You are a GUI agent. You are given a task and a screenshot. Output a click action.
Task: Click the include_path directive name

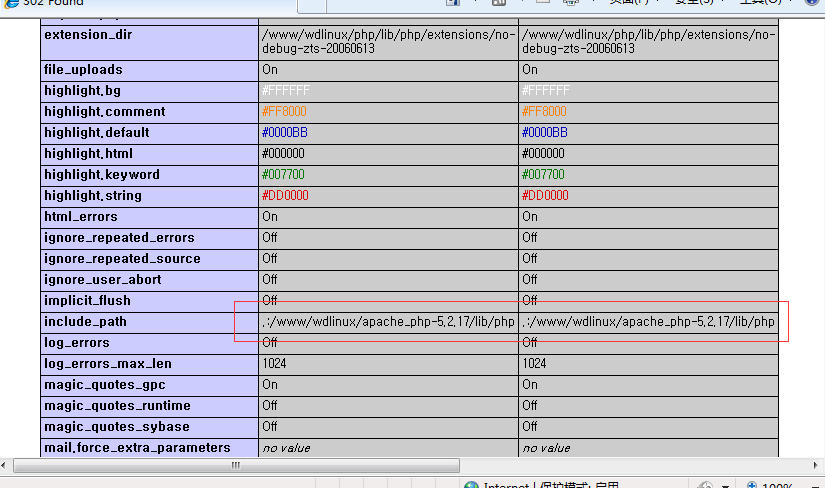click(x=85, y=322)
